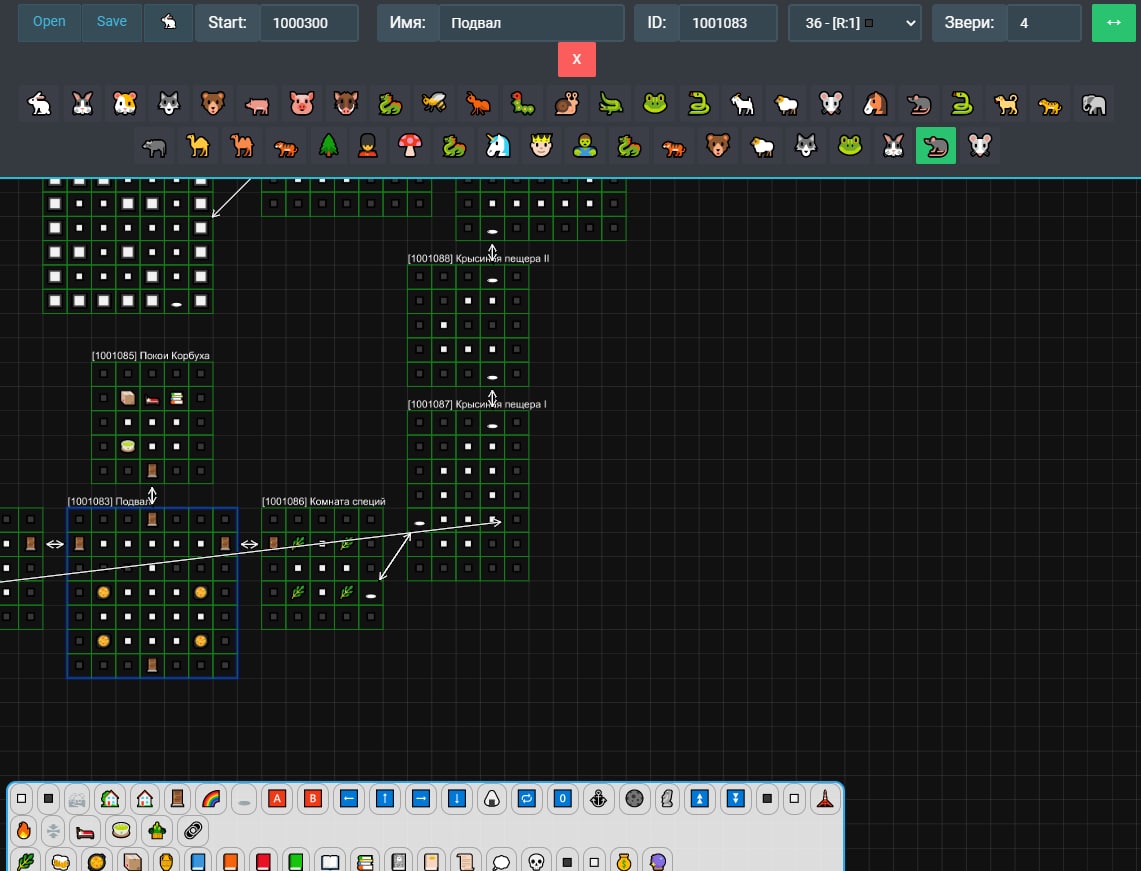This screenshot has width=1141, height=871.
Task: Select the blue down arrow tool
Action: coord(456,799)
